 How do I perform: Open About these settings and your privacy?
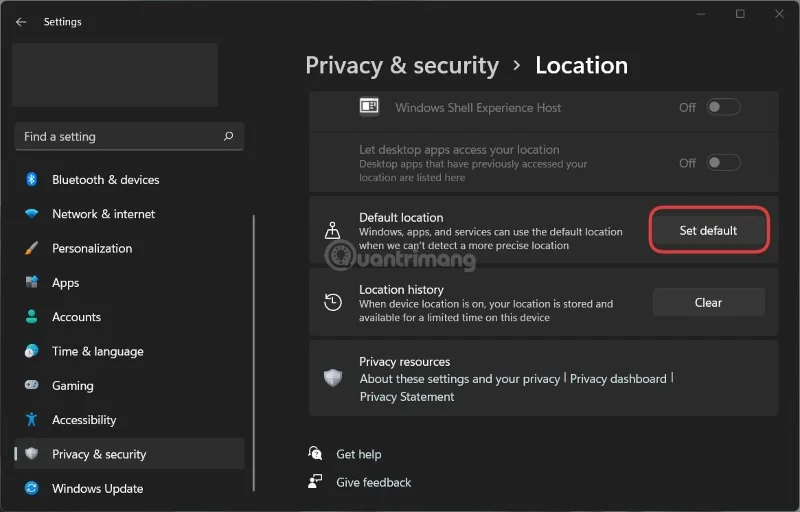[460, 379]
